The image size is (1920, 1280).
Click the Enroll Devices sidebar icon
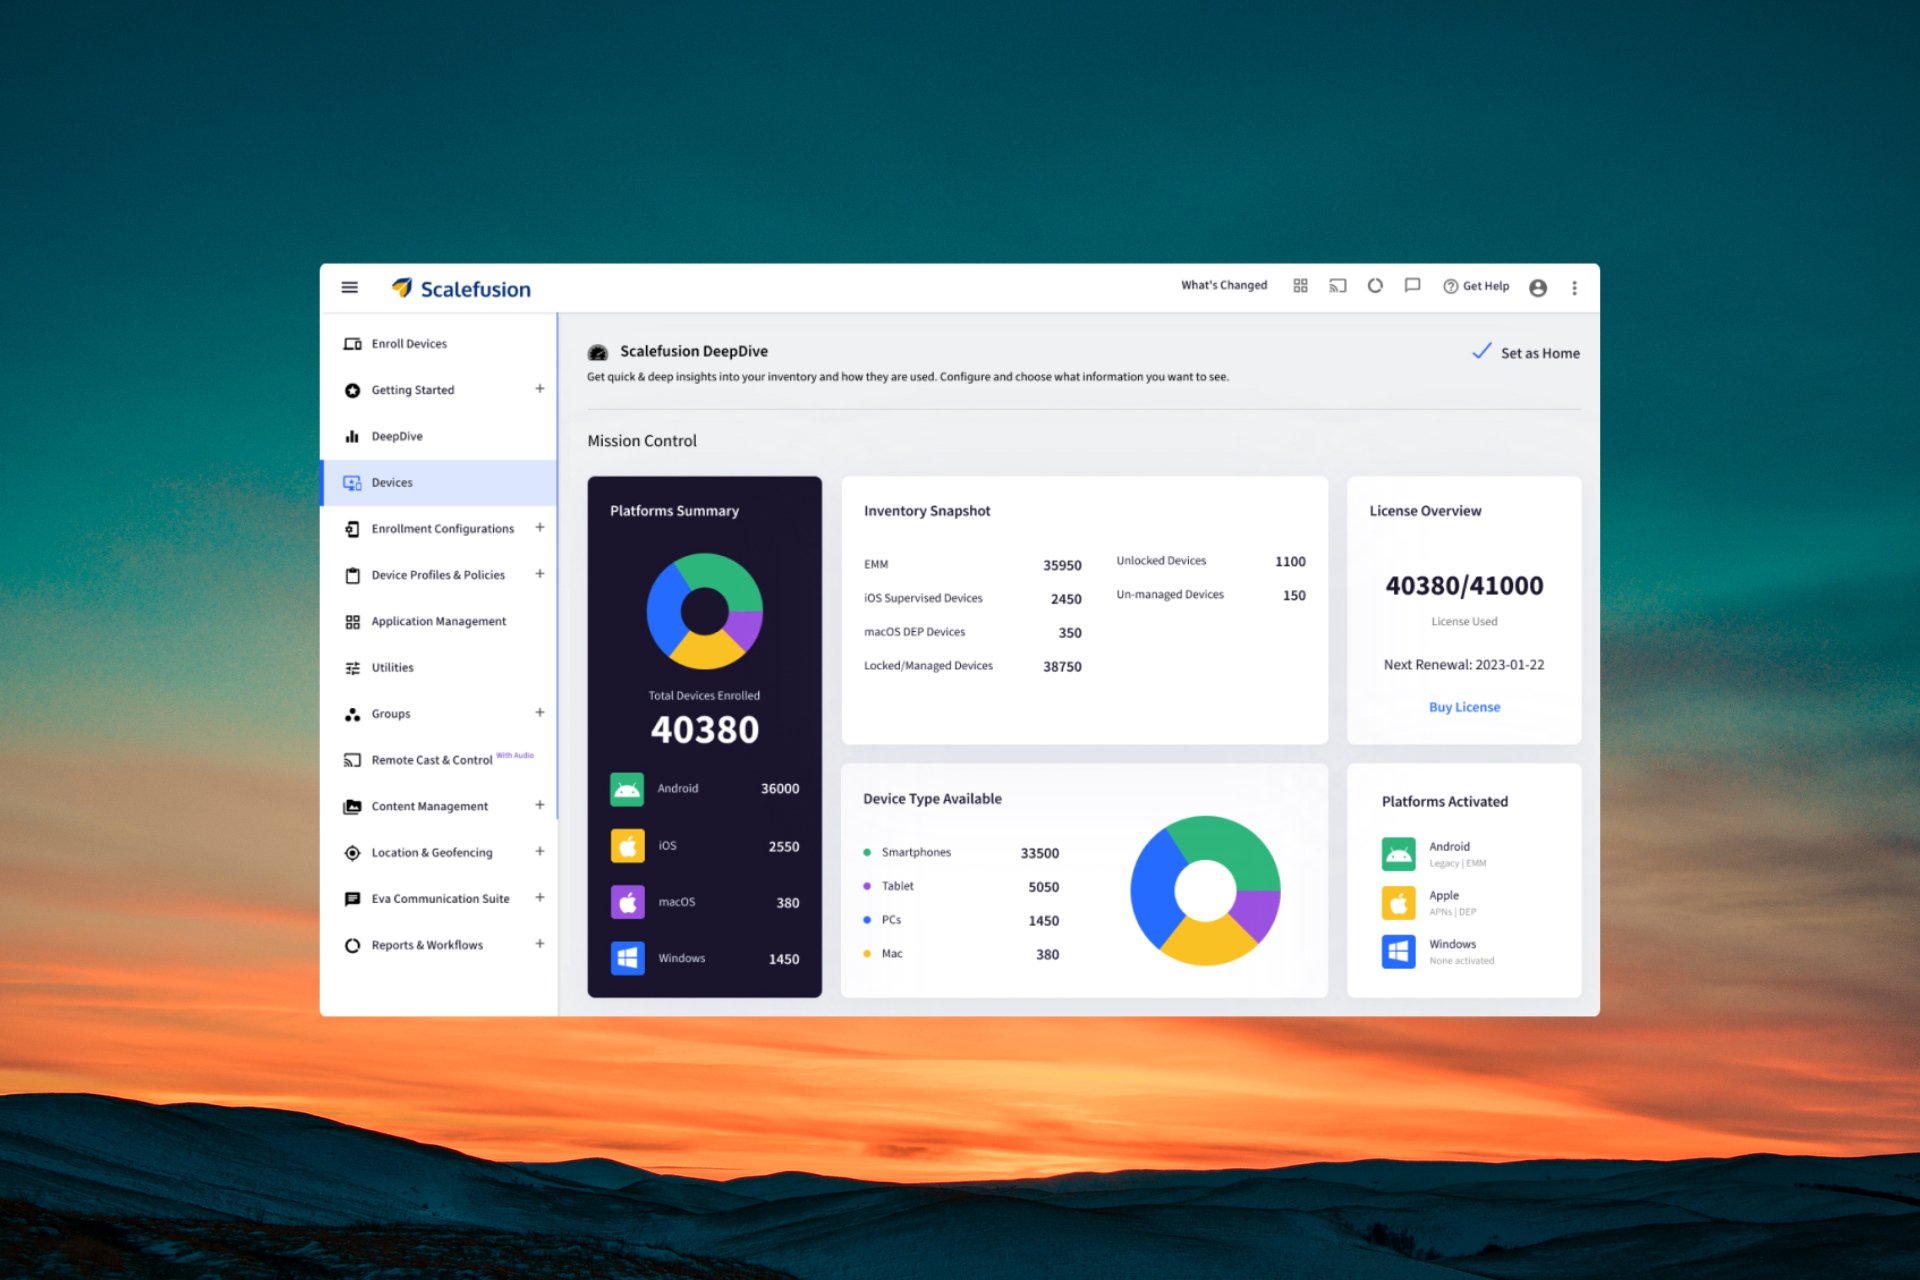(352, 344)
